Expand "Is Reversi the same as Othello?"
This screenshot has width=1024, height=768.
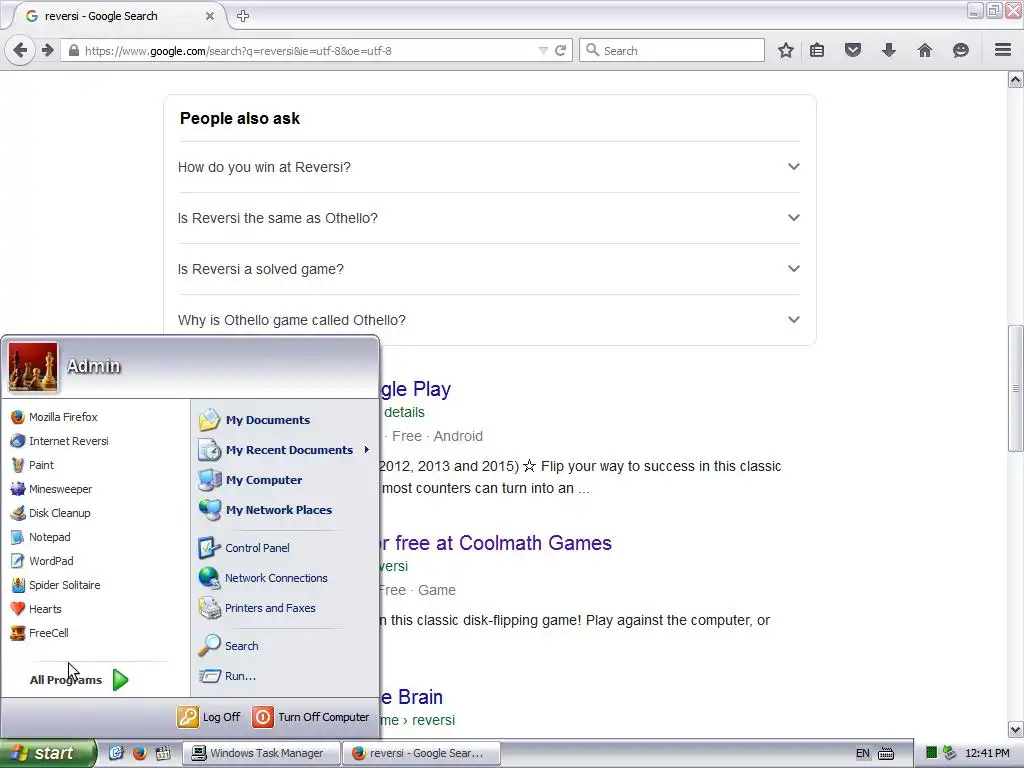(489, 218)
